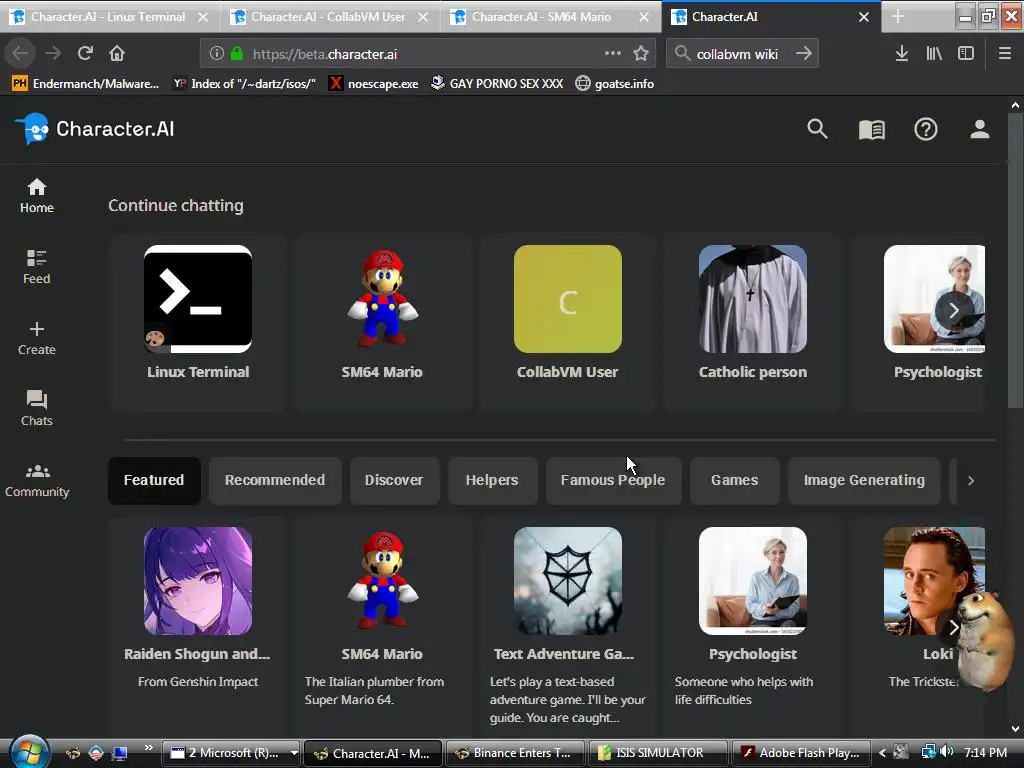Open the goatse.info bookmark

pos(615,84)
